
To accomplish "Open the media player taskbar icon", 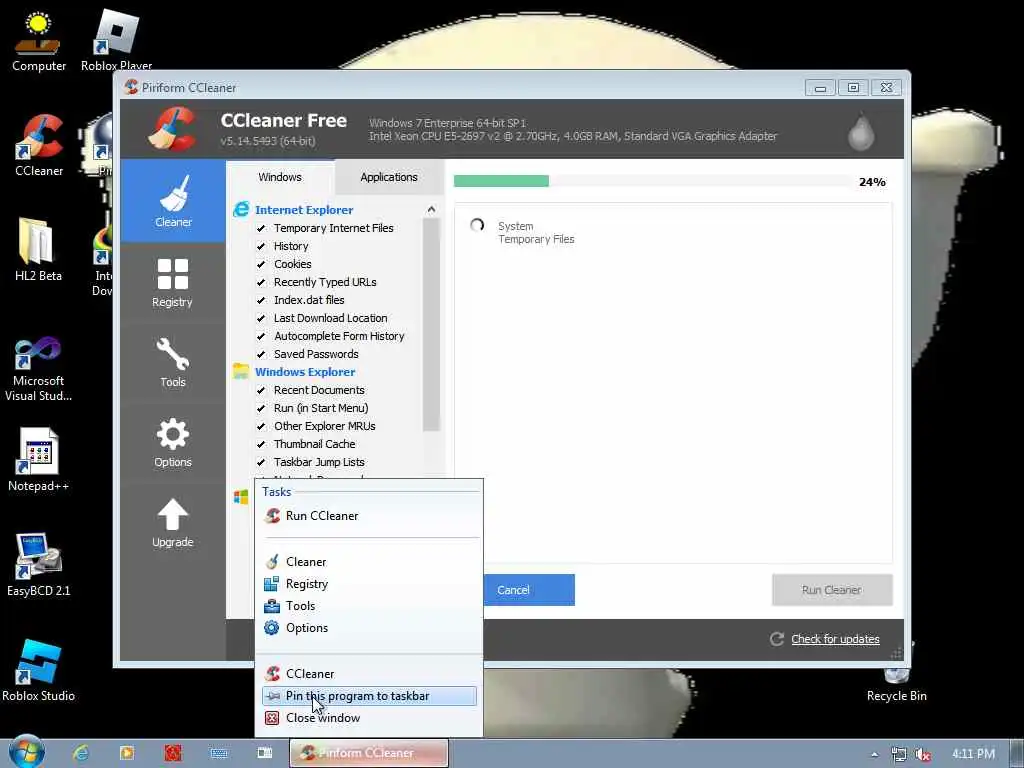I will [127, 753].
